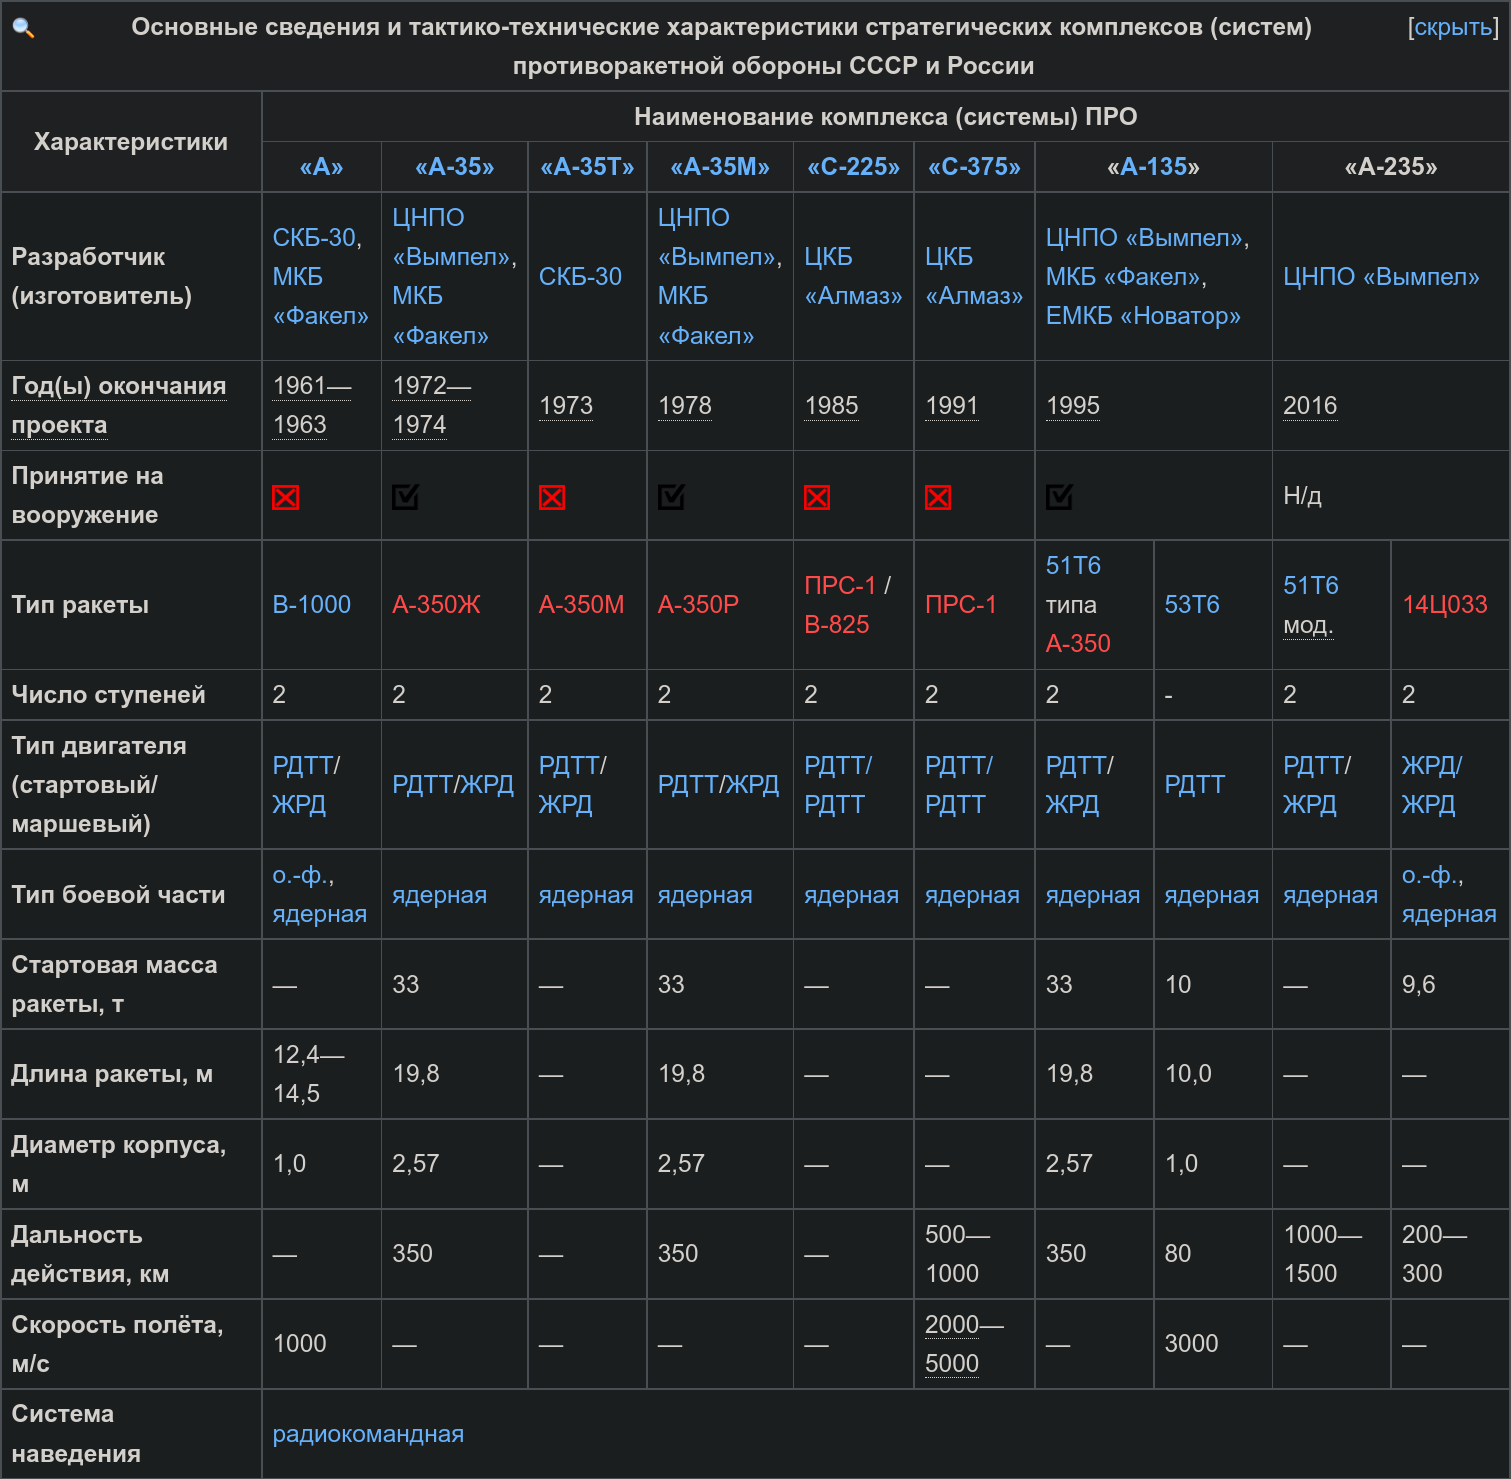Select the year 2016 cell

1310,406
